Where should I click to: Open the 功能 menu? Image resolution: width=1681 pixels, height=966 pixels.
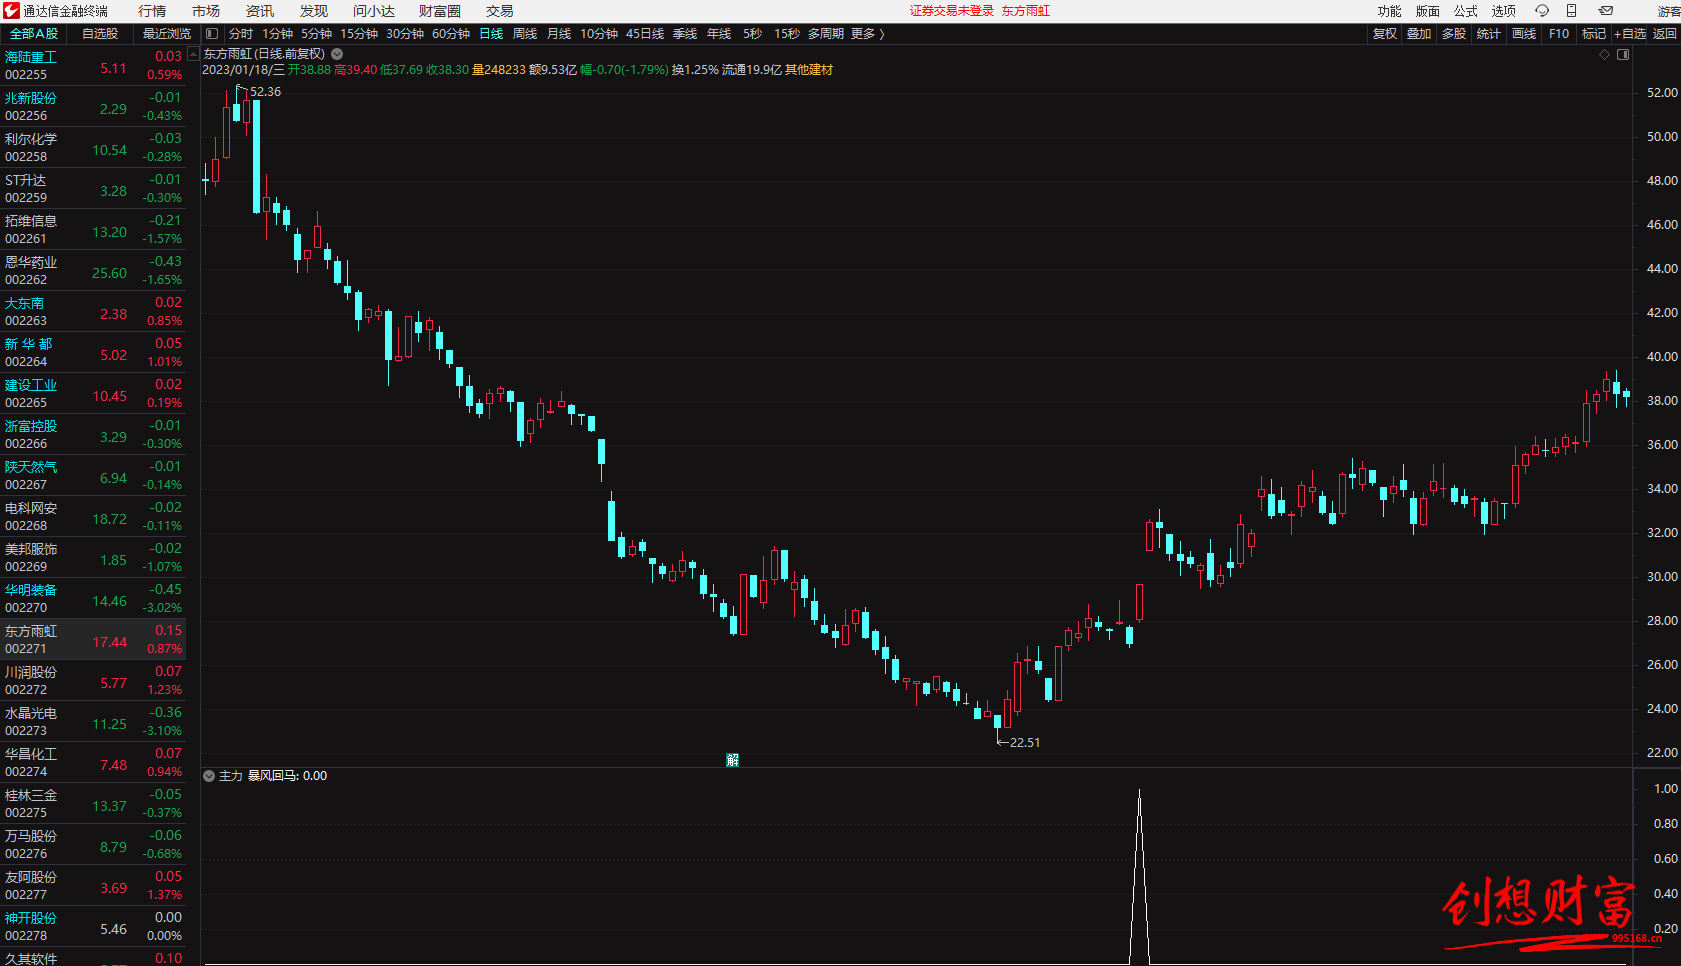point(1390,11)
